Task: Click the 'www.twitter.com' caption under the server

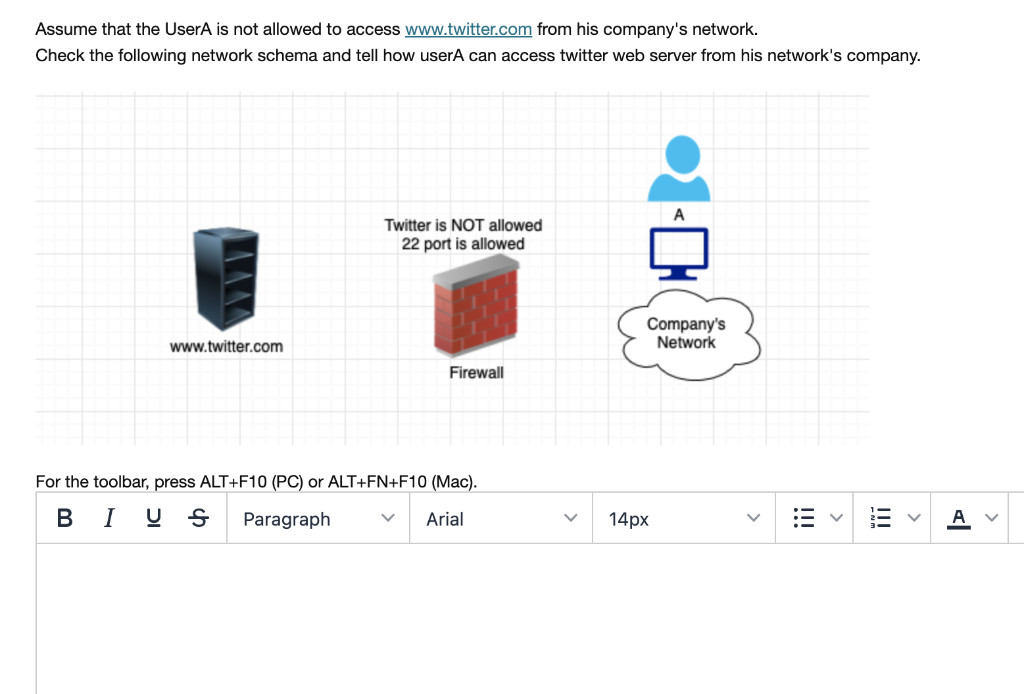Action: (227, 347)
